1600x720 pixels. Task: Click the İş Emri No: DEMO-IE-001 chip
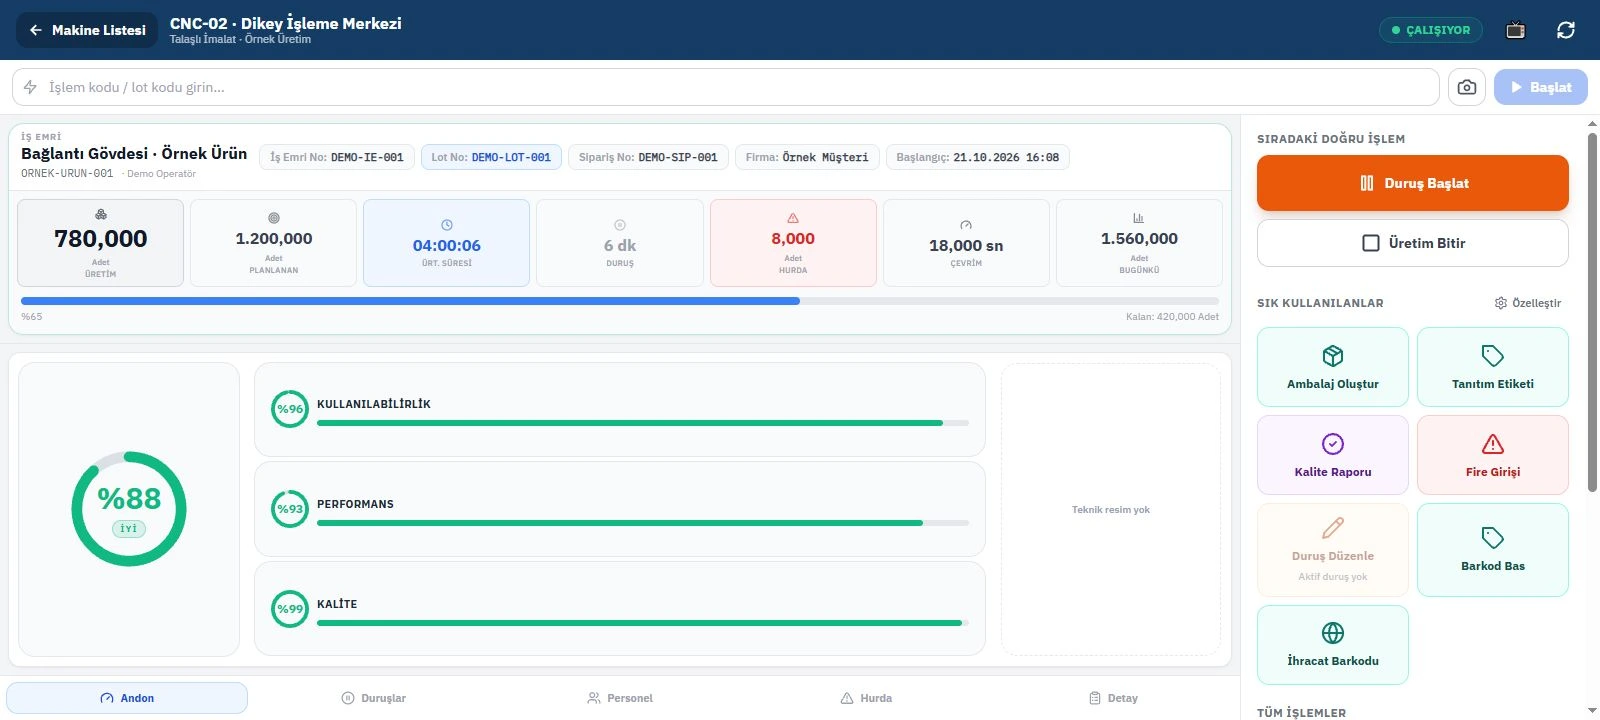[x=337, y=157]
